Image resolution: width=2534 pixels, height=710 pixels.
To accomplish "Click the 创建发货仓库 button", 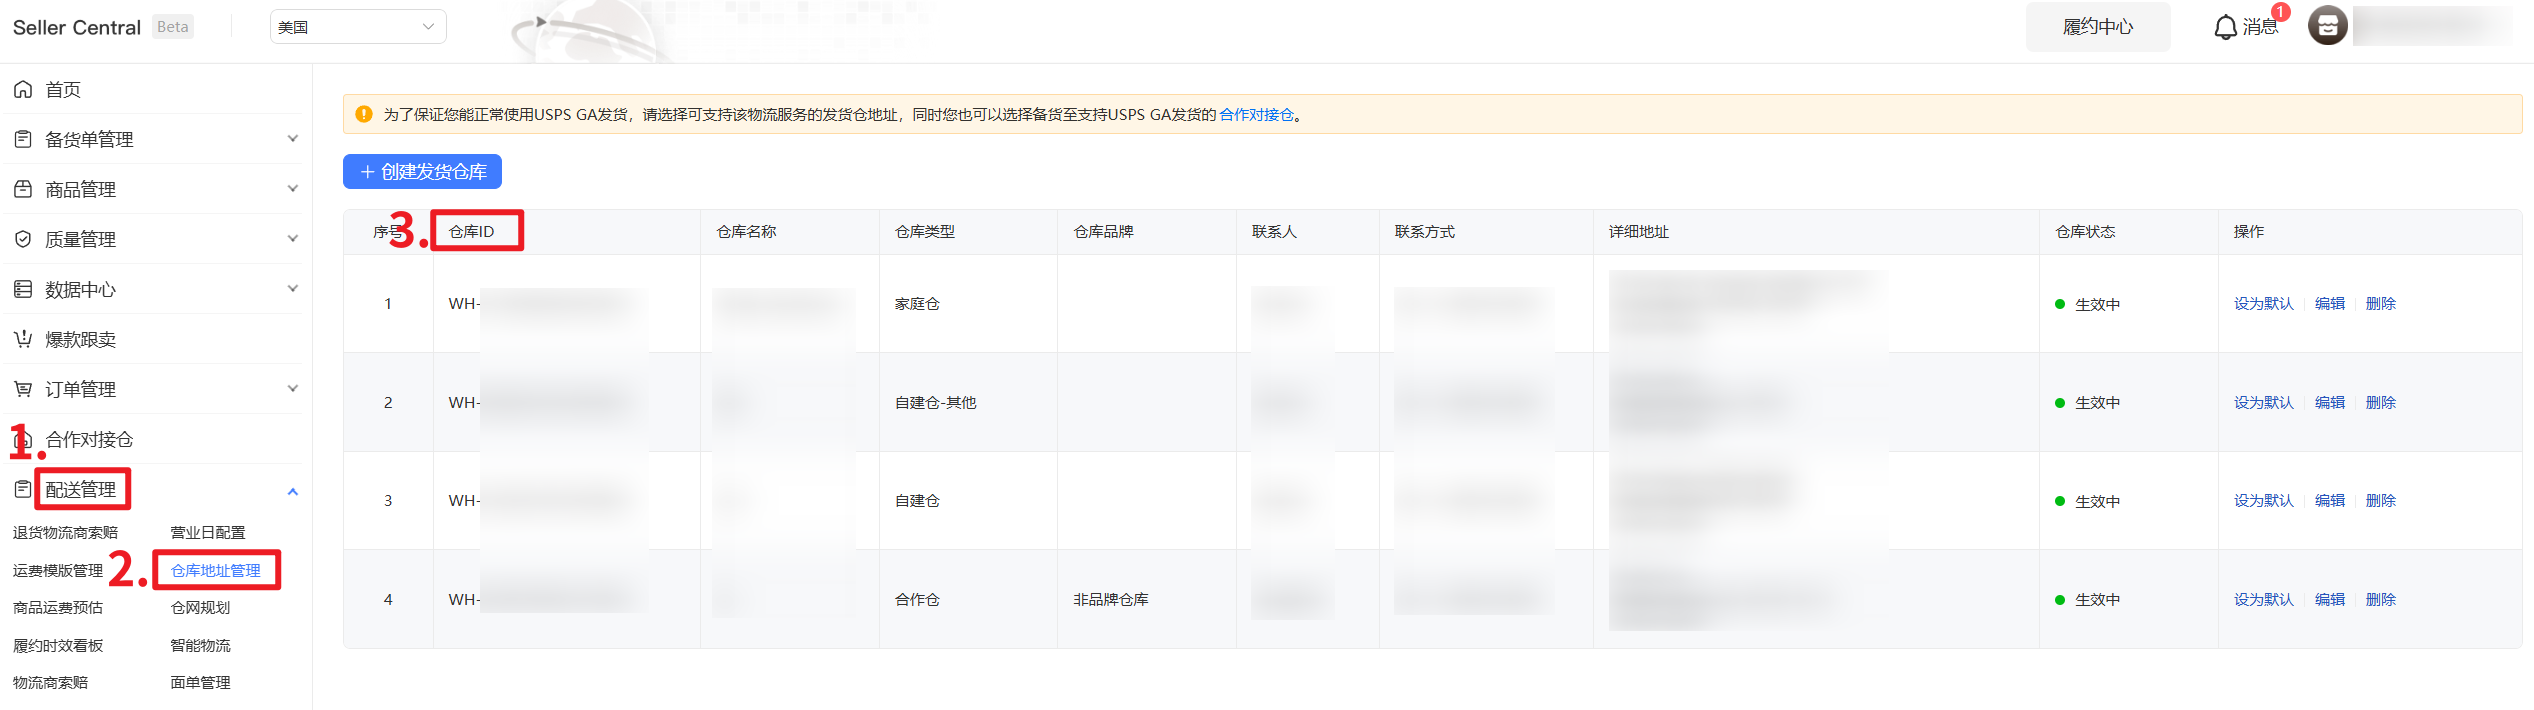I will click(x=422, y=172).
